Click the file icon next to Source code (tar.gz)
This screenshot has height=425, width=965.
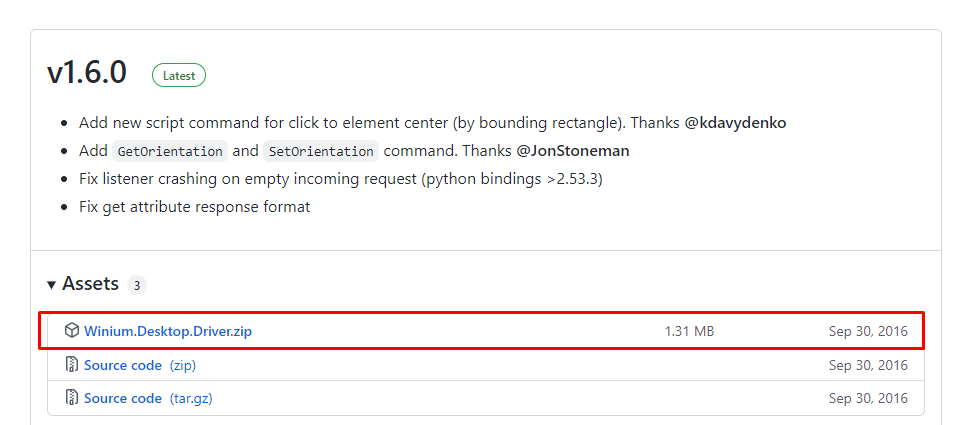point(71,398)
